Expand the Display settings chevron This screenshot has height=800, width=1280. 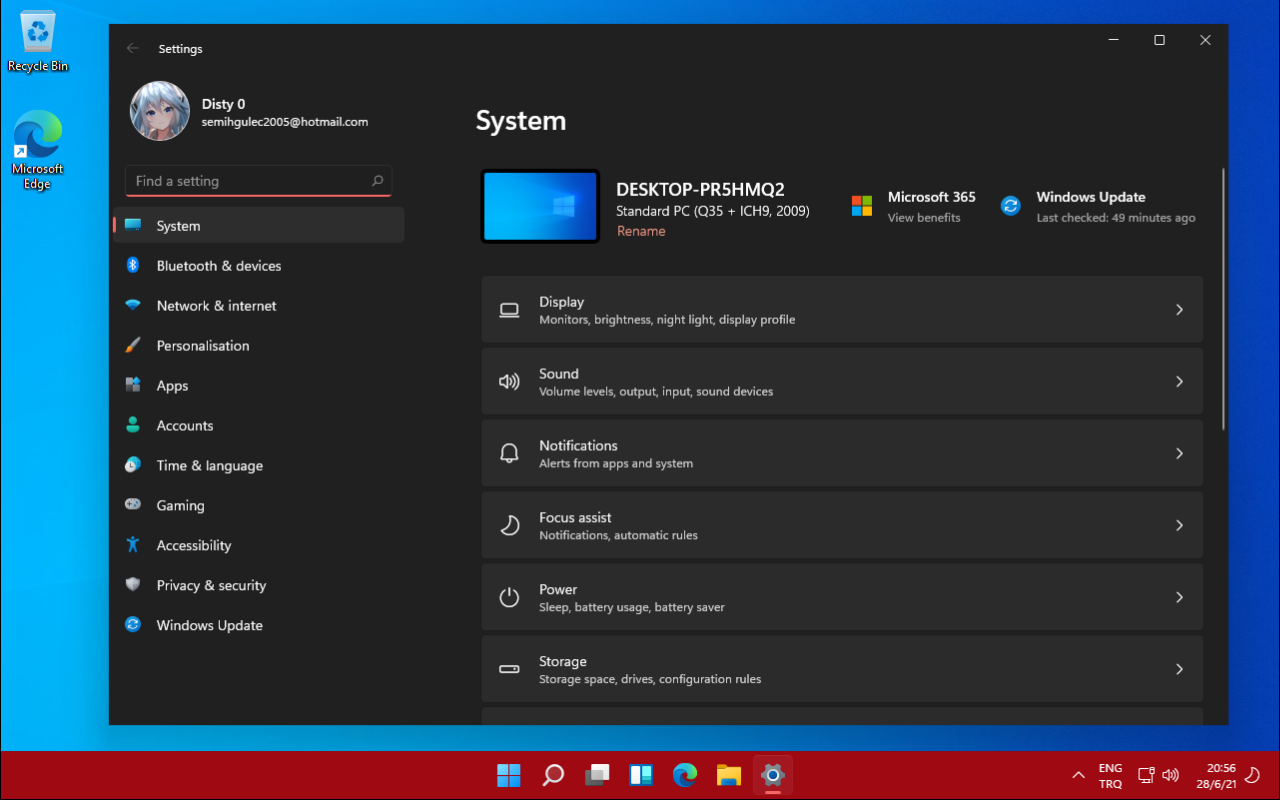(1179, 310)
